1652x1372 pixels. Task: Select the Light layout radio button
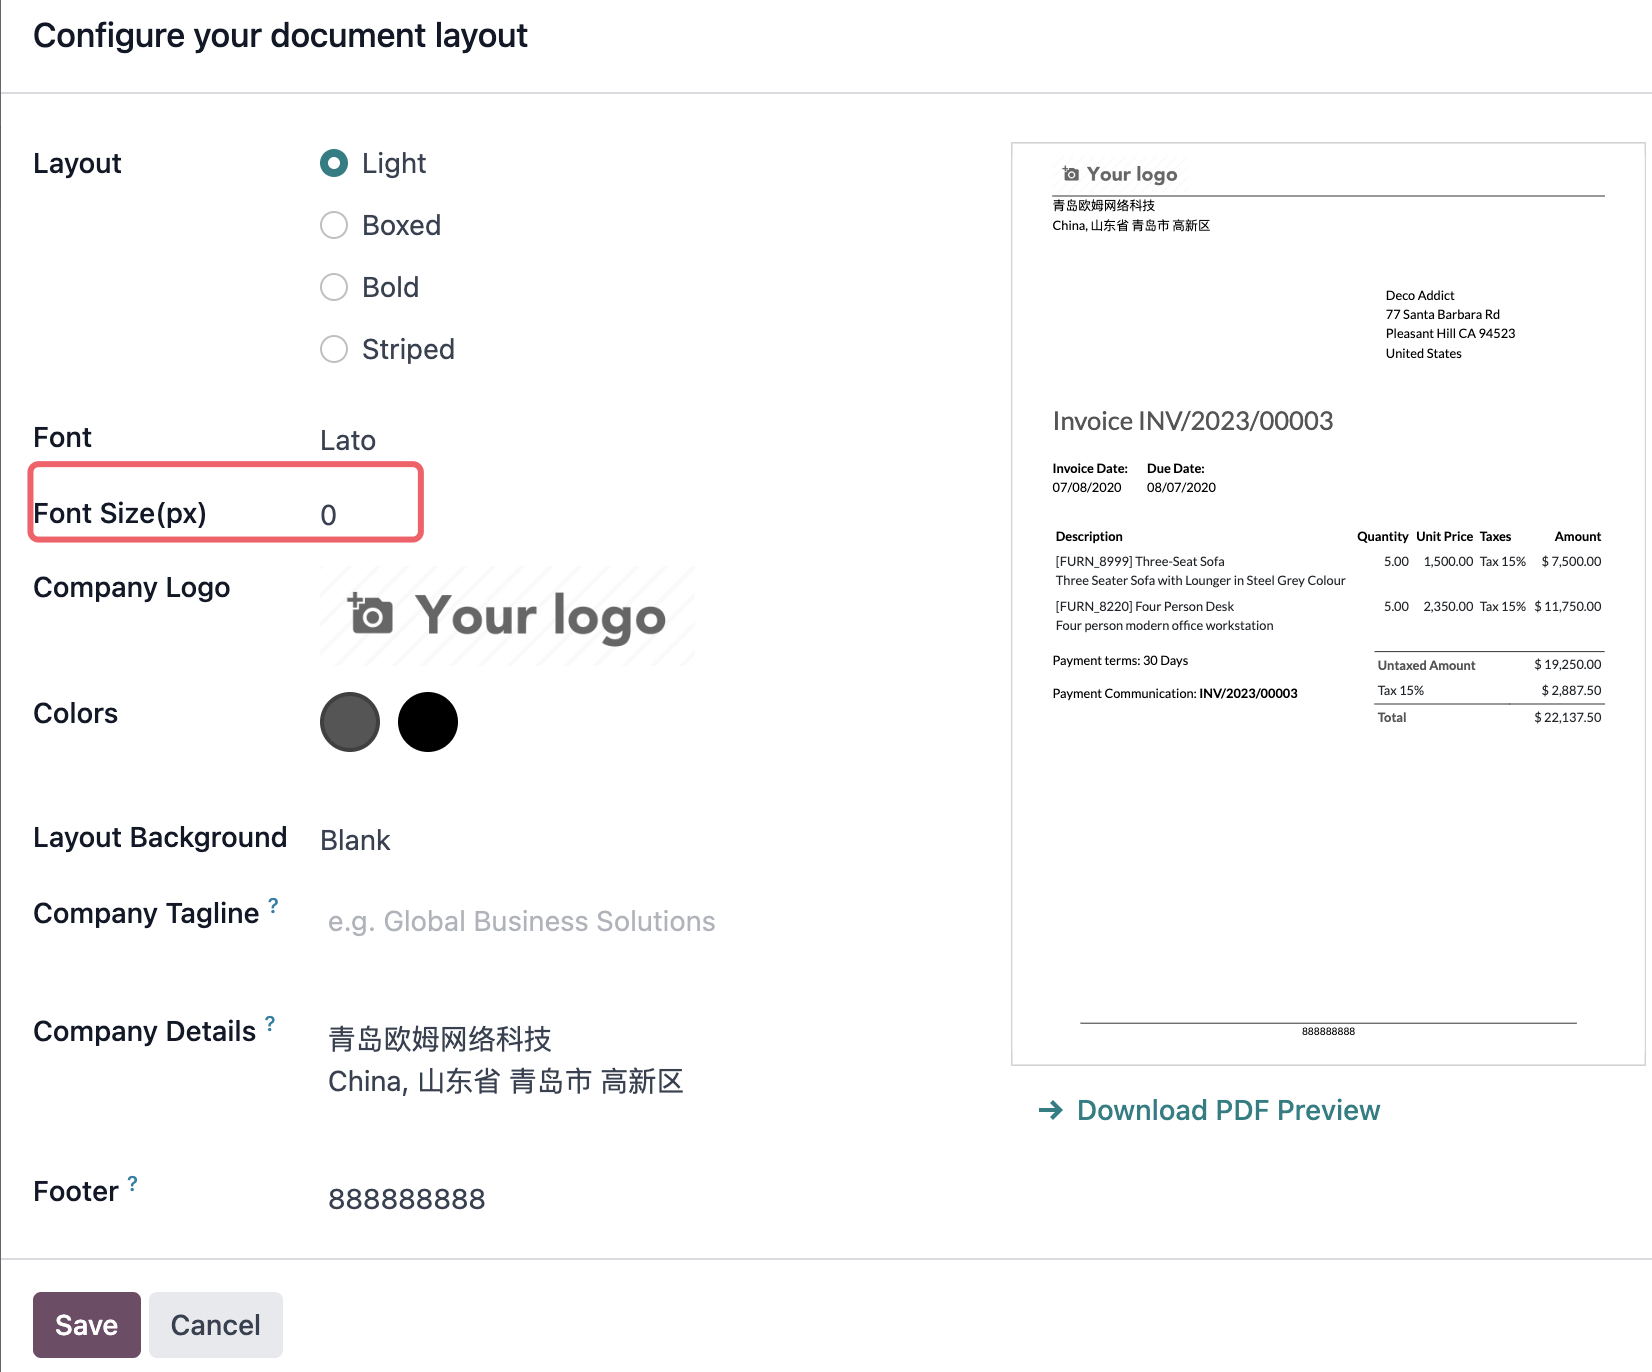click(x=334, y=163)
